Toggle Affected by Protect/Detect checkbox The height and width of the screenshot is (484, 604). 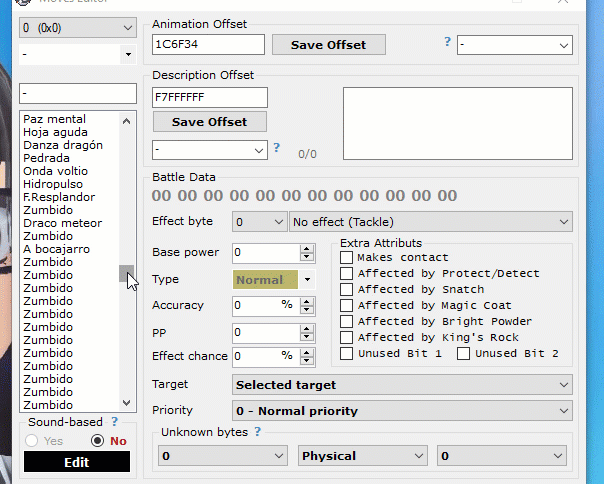click(x=346, y=274)
